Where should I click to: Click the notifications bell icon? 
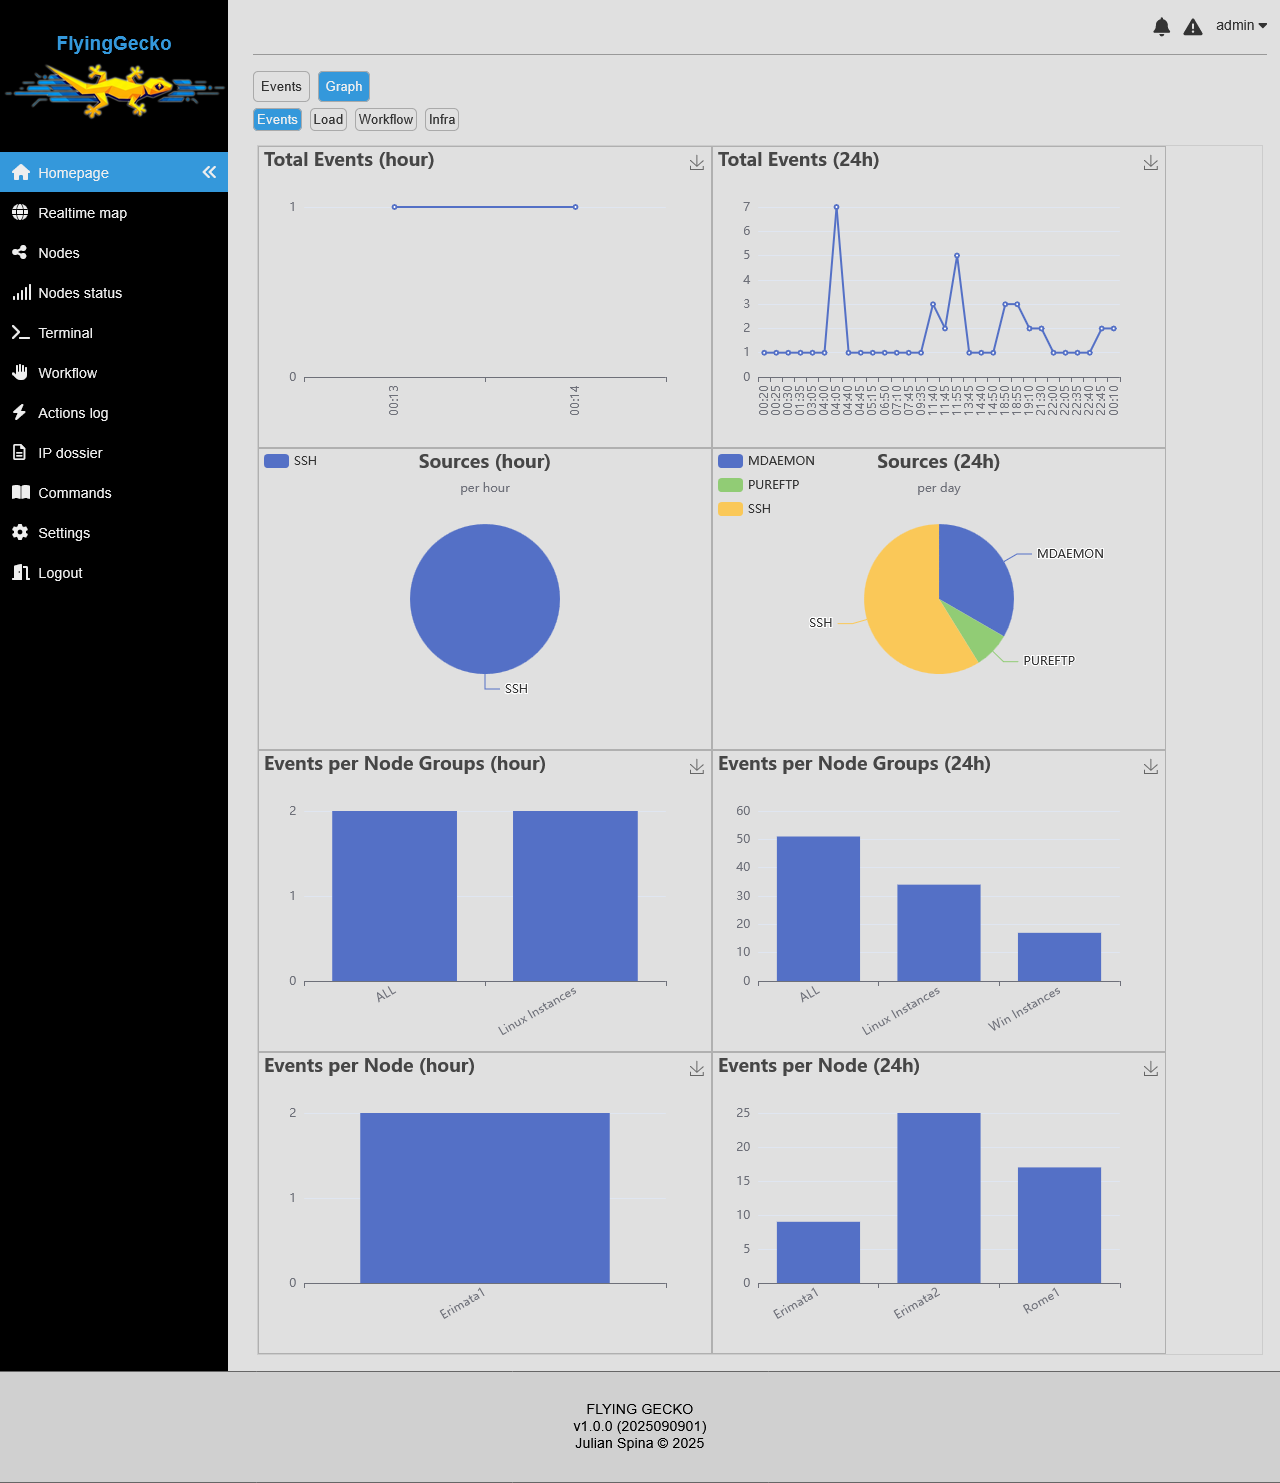[1161, 27]
